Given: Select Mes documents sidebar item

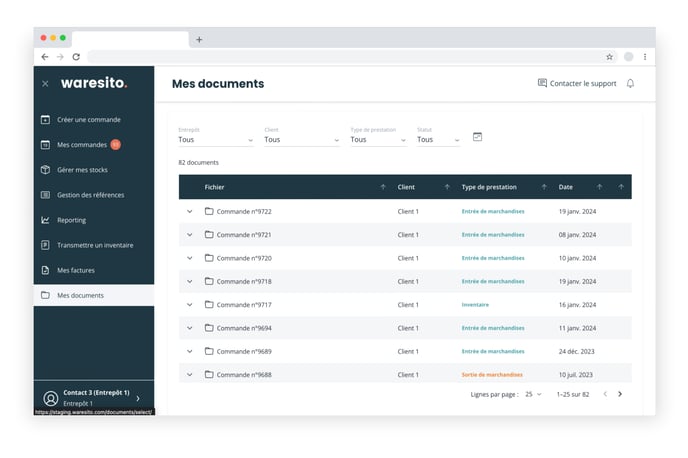Looking at the screenshot, I should (x=94, y=295).
